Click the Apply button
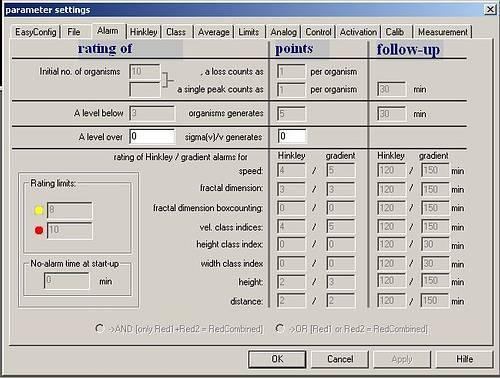500x378 pixels. [402, 359]
